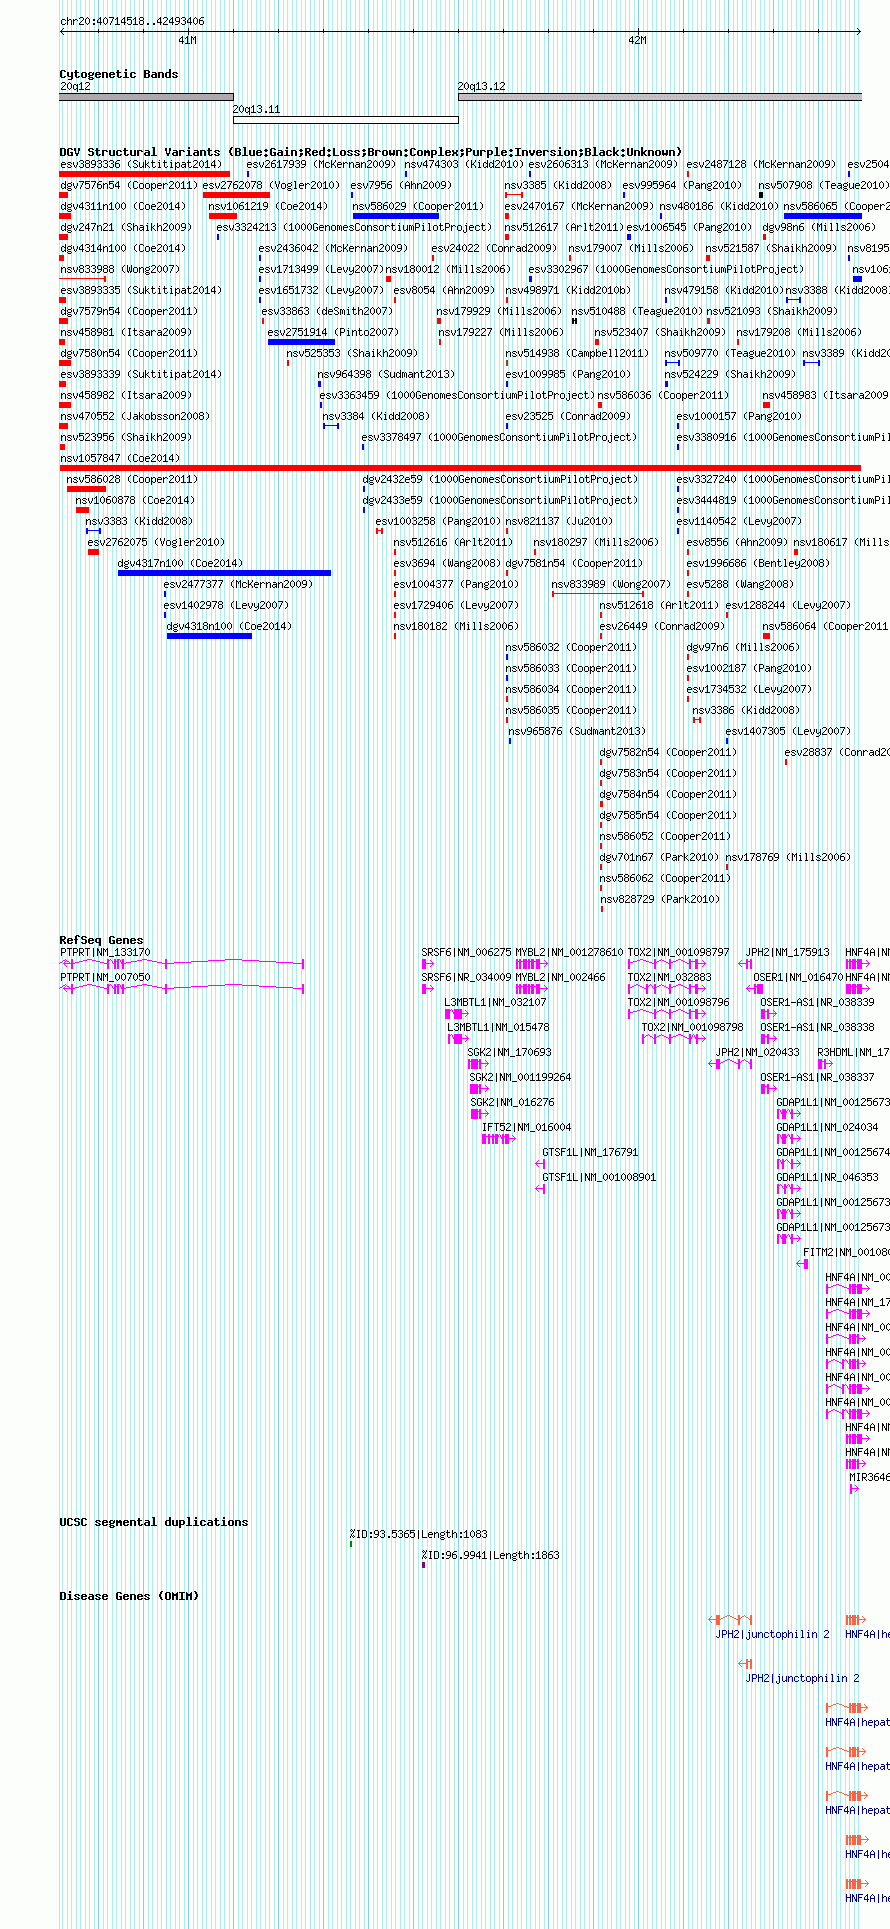Select the blue gain bar under dgv4317n100
Screen dimensions: 890x1929
(224, 573)
